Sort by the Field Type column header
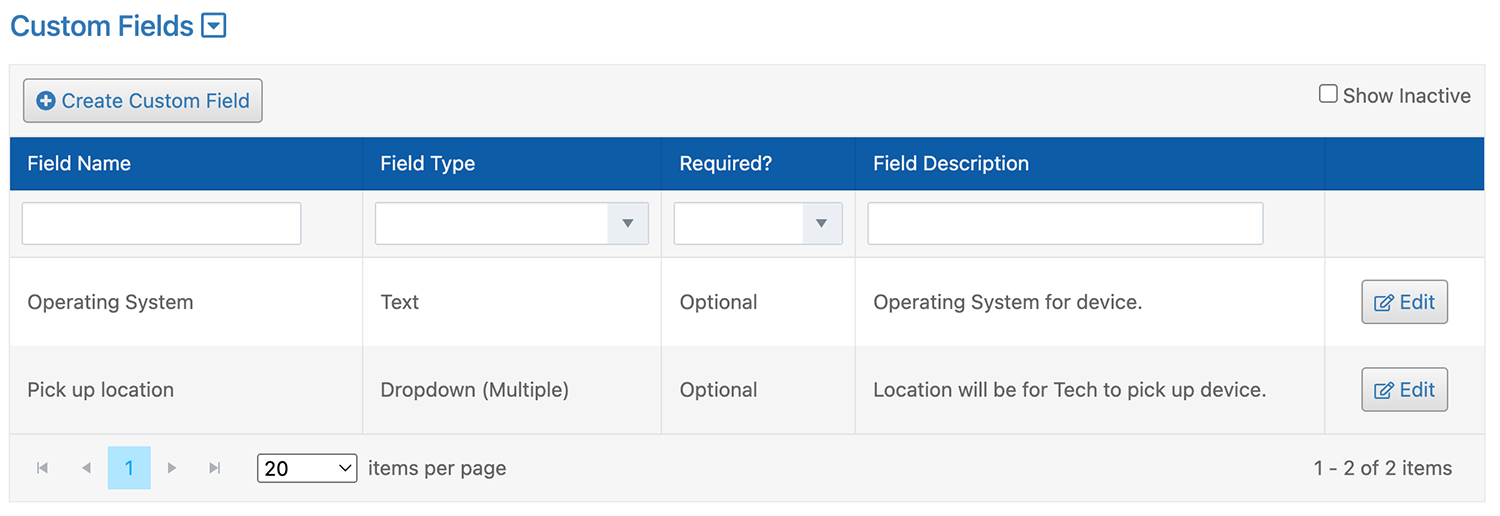This screenshot has width=1500, height=516. [428, 164]
